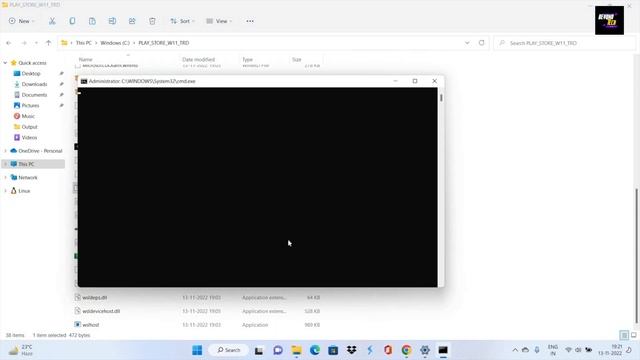Click the New button in File Explorer
The width and height of the screenshot is (640, 360).
point(21,21)
